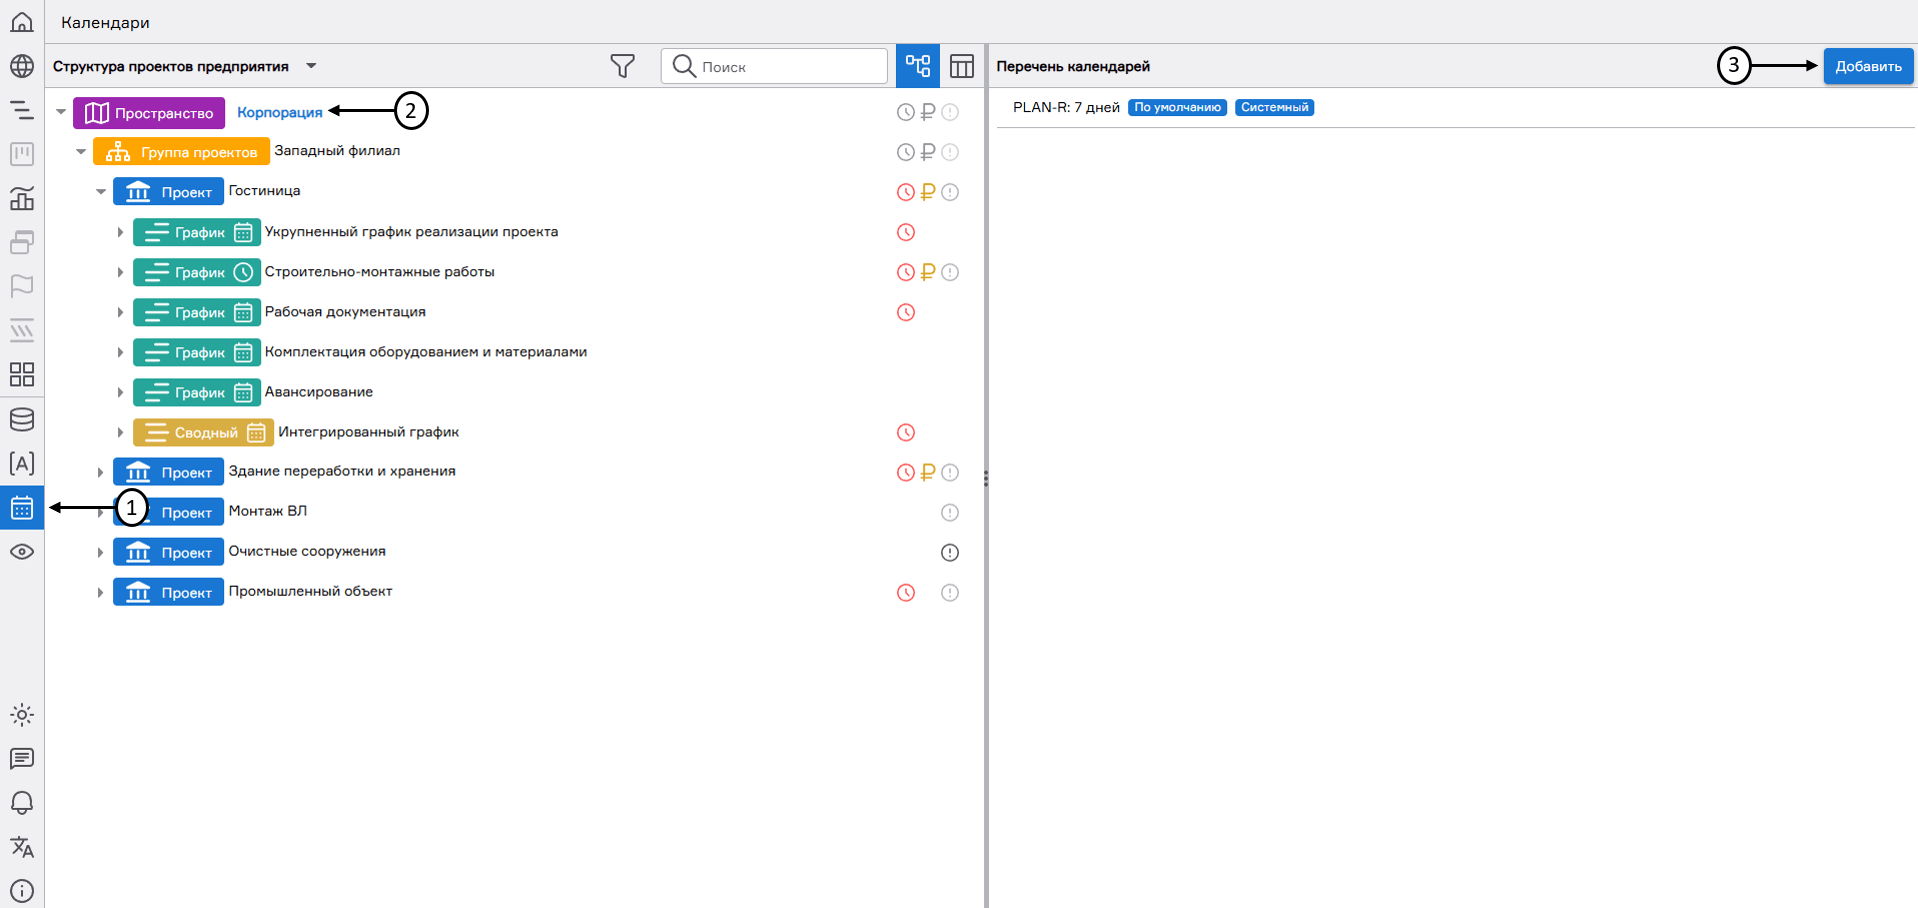Expand the Строительно-монтажные работы schedule
The width and height of the screenshot is (1918, 908).
coord(120,272)
